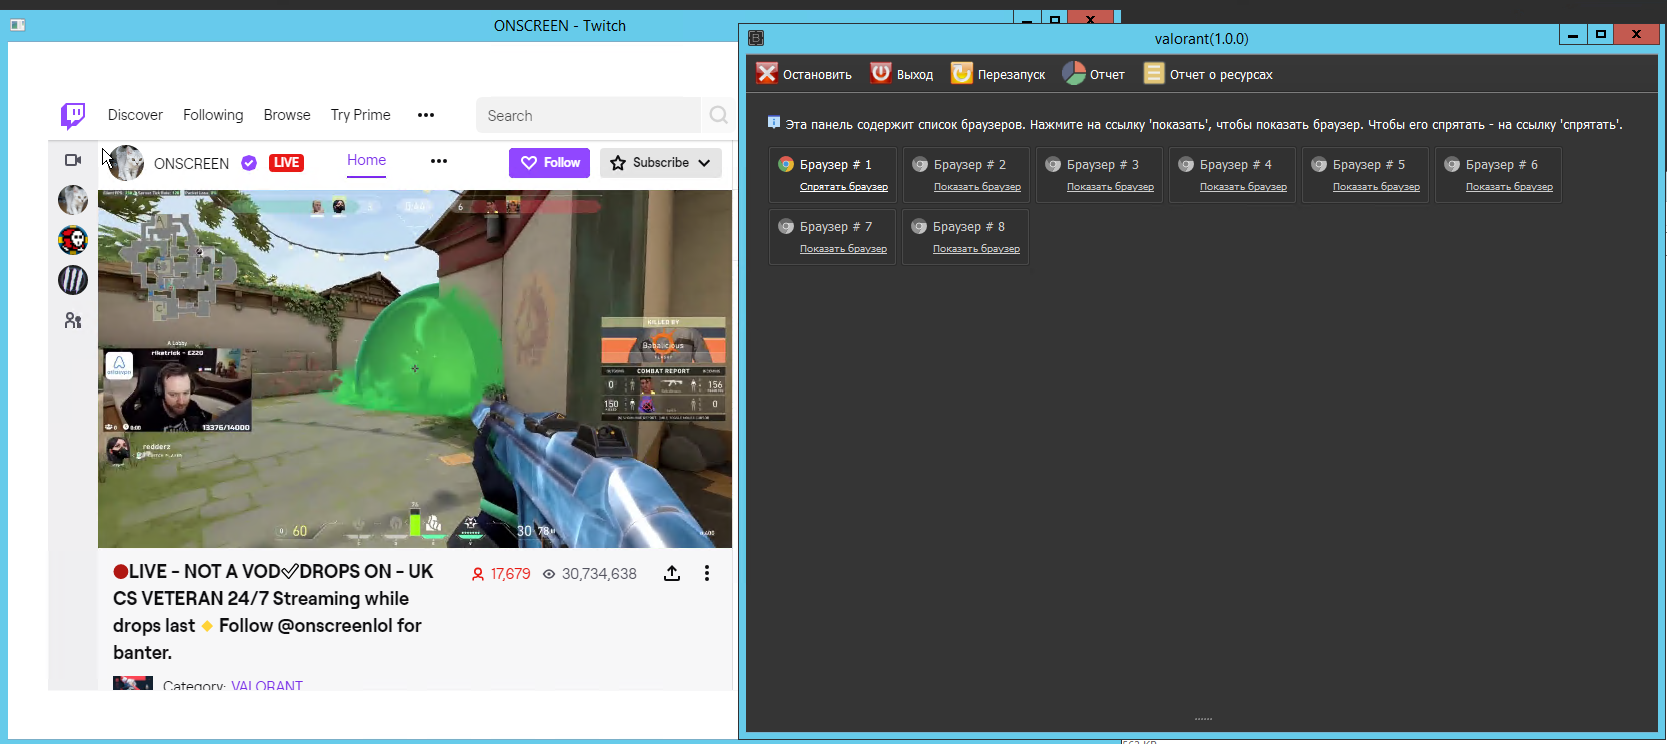Screen dimensions: 1667x744
Task: Click the grey icon for Браузер # 5
Action: point(1318,164)
